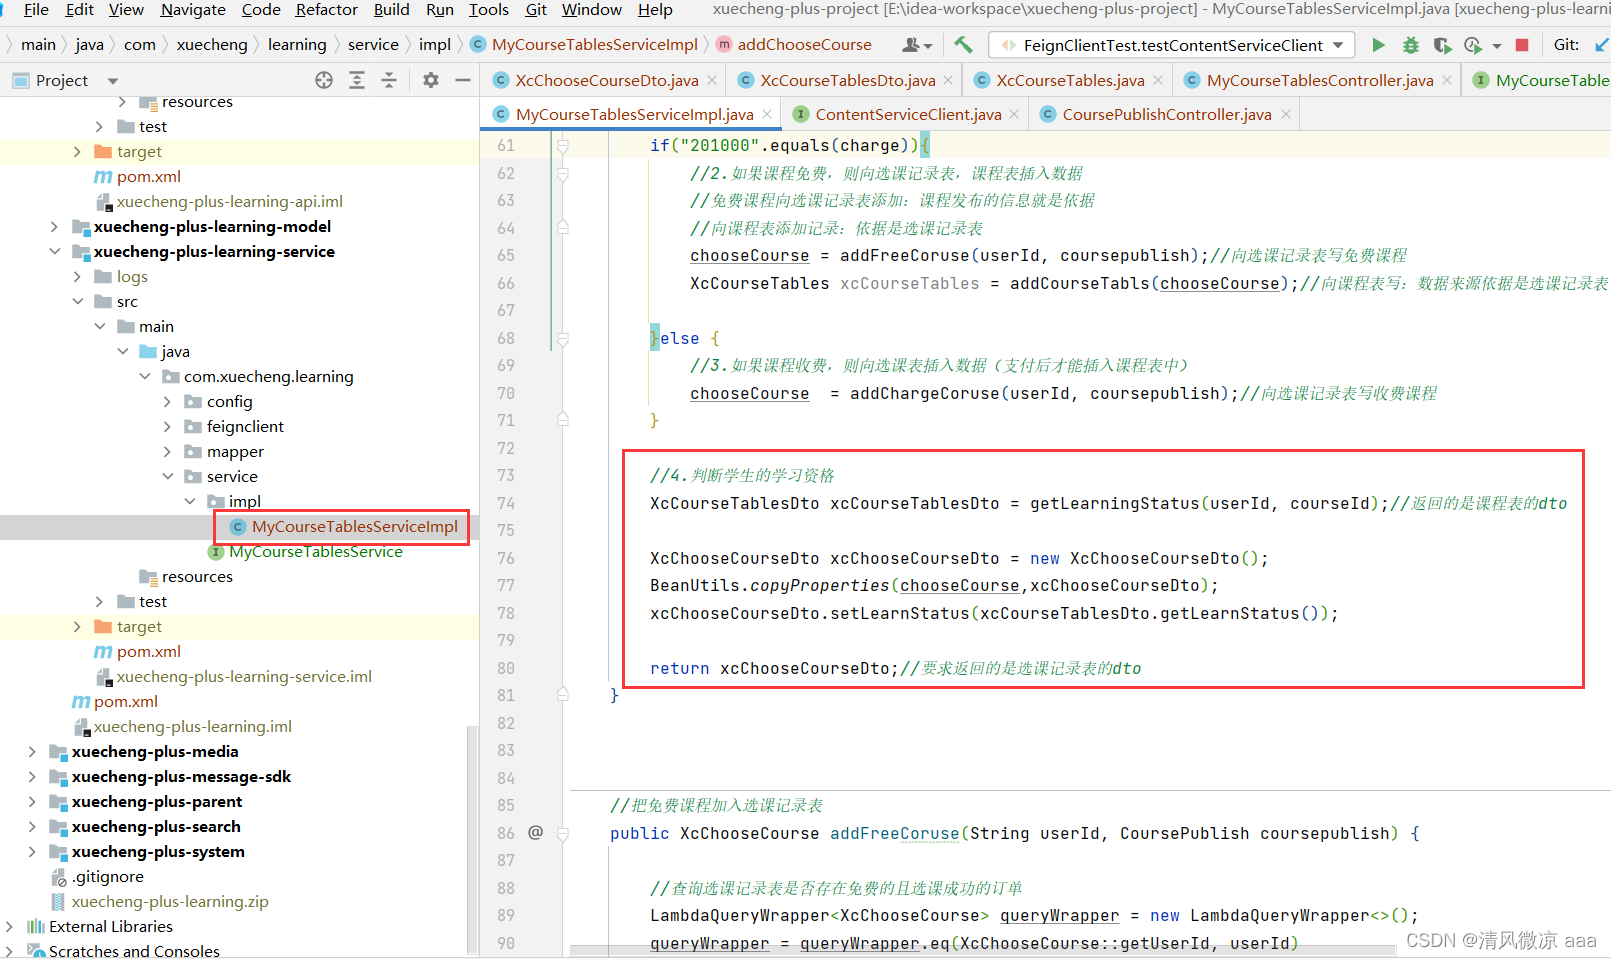Run the FeignClientTest configuration with green play
1611x959 pixels.
1378,45
